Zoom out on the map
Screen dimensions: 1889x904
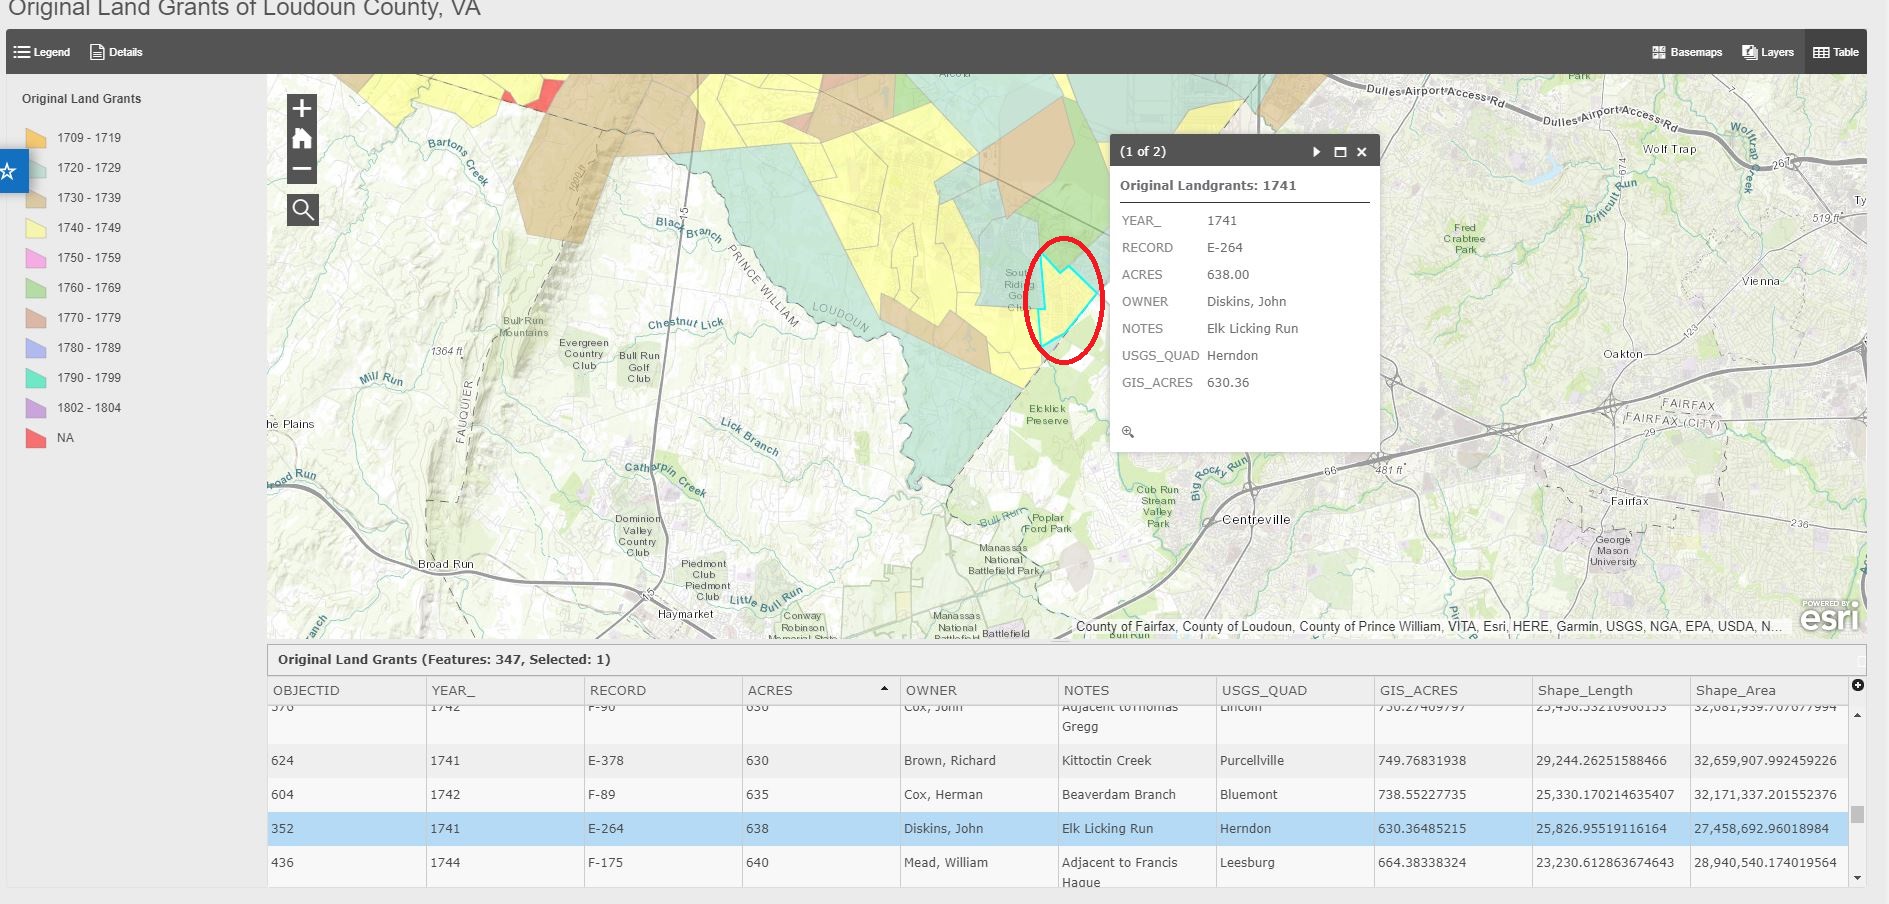[x=302, y=170]
